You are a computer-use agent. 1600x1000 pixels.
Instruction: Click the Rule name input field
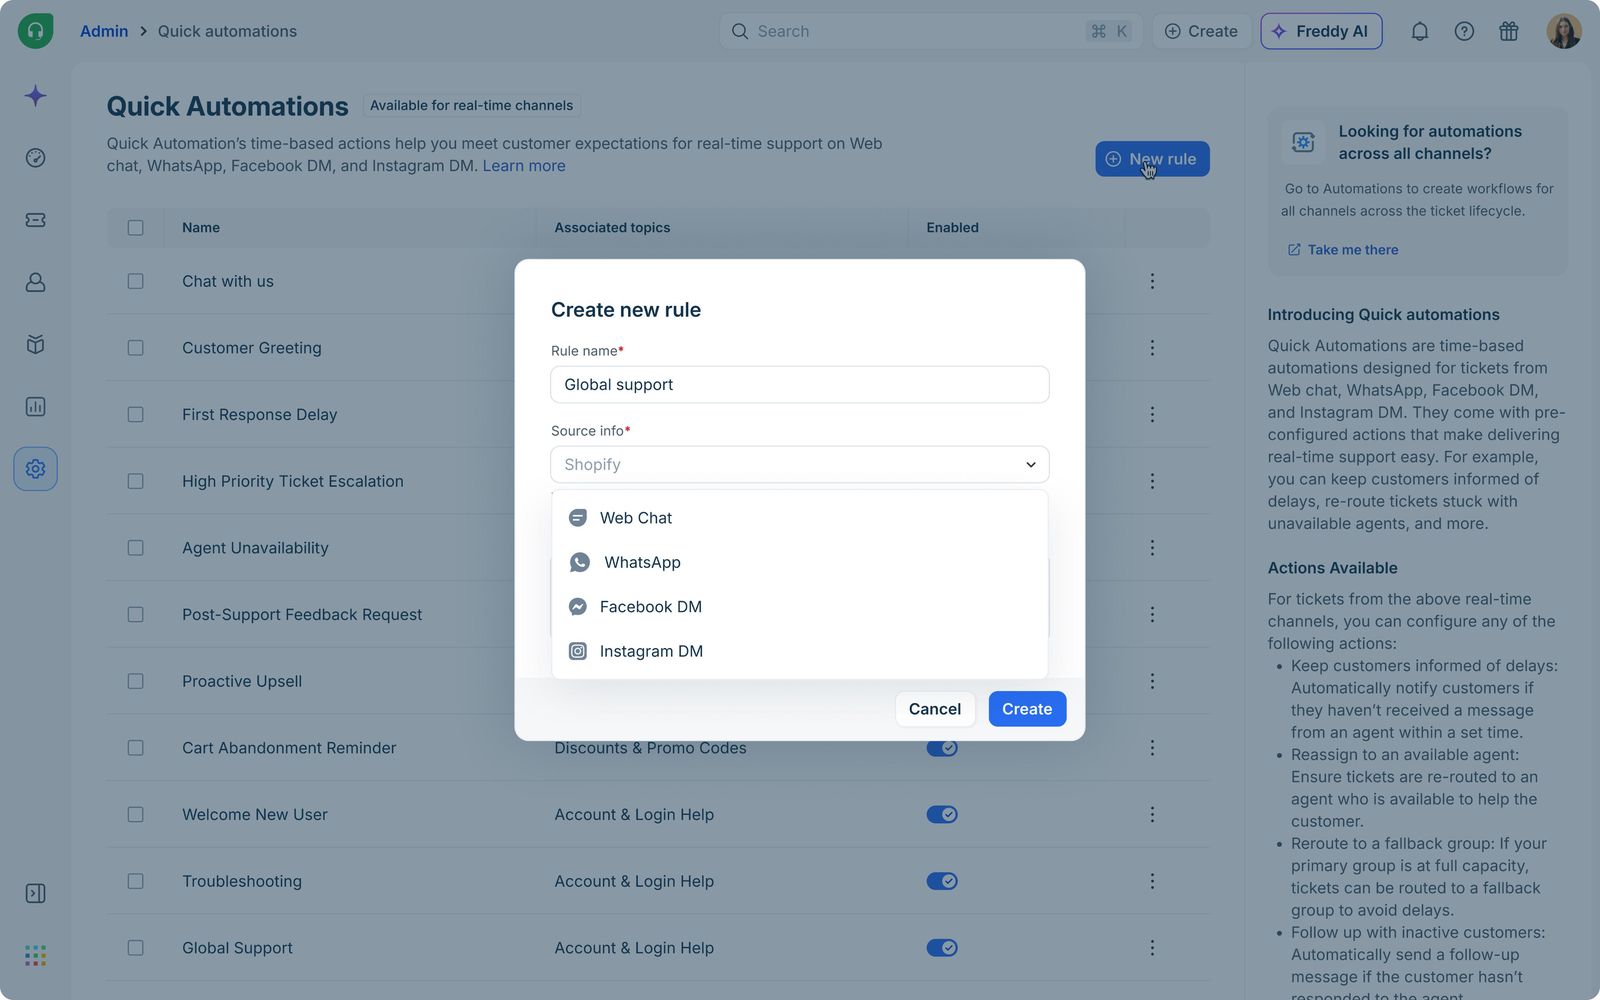coord(800,384)
